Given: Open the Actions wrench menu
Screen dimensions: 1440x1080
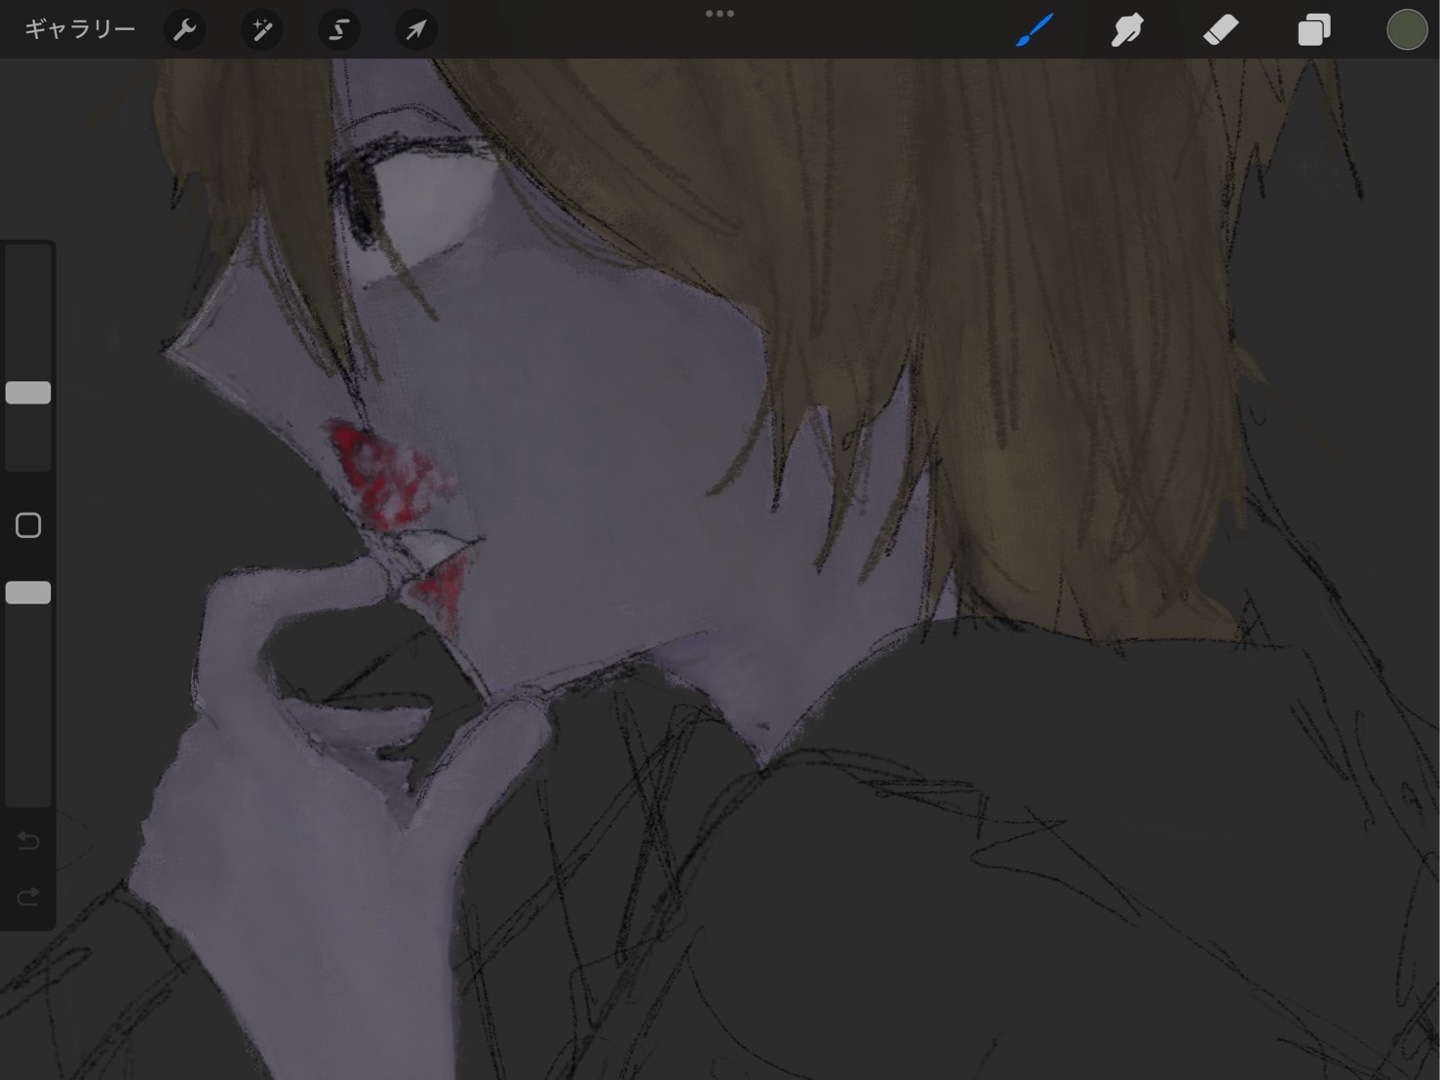Looking at the screenshot, I should coord(185,30).
